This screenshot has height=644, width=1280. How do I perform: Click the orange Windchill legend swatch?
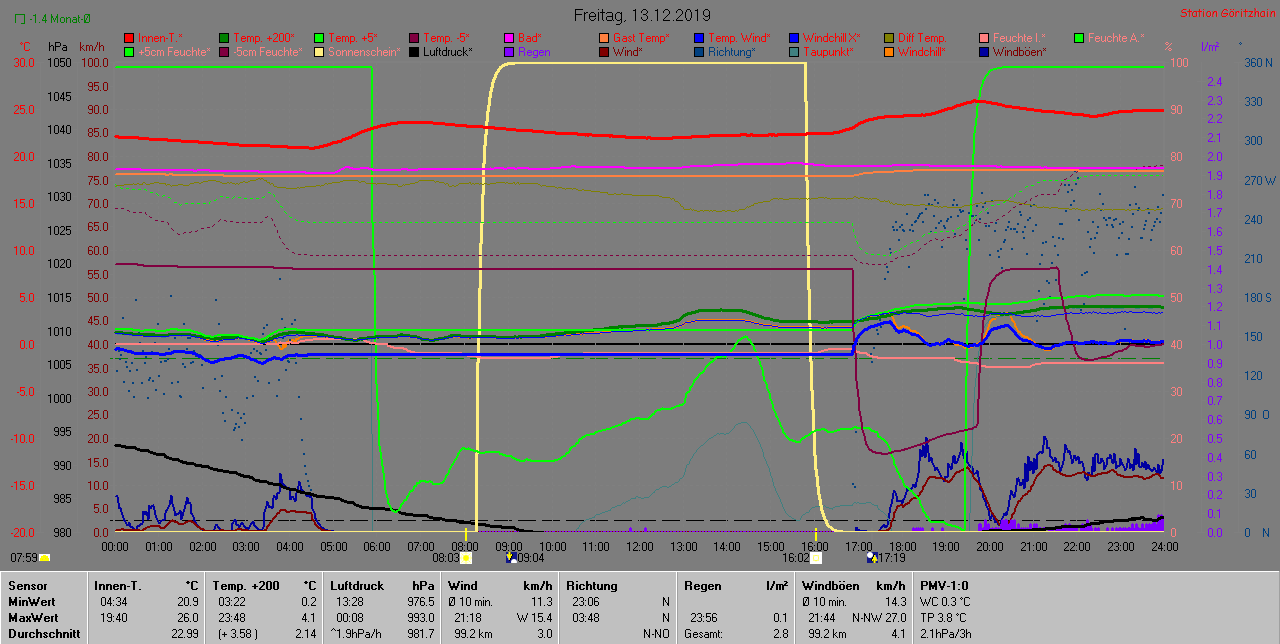[x=890, y=51]
